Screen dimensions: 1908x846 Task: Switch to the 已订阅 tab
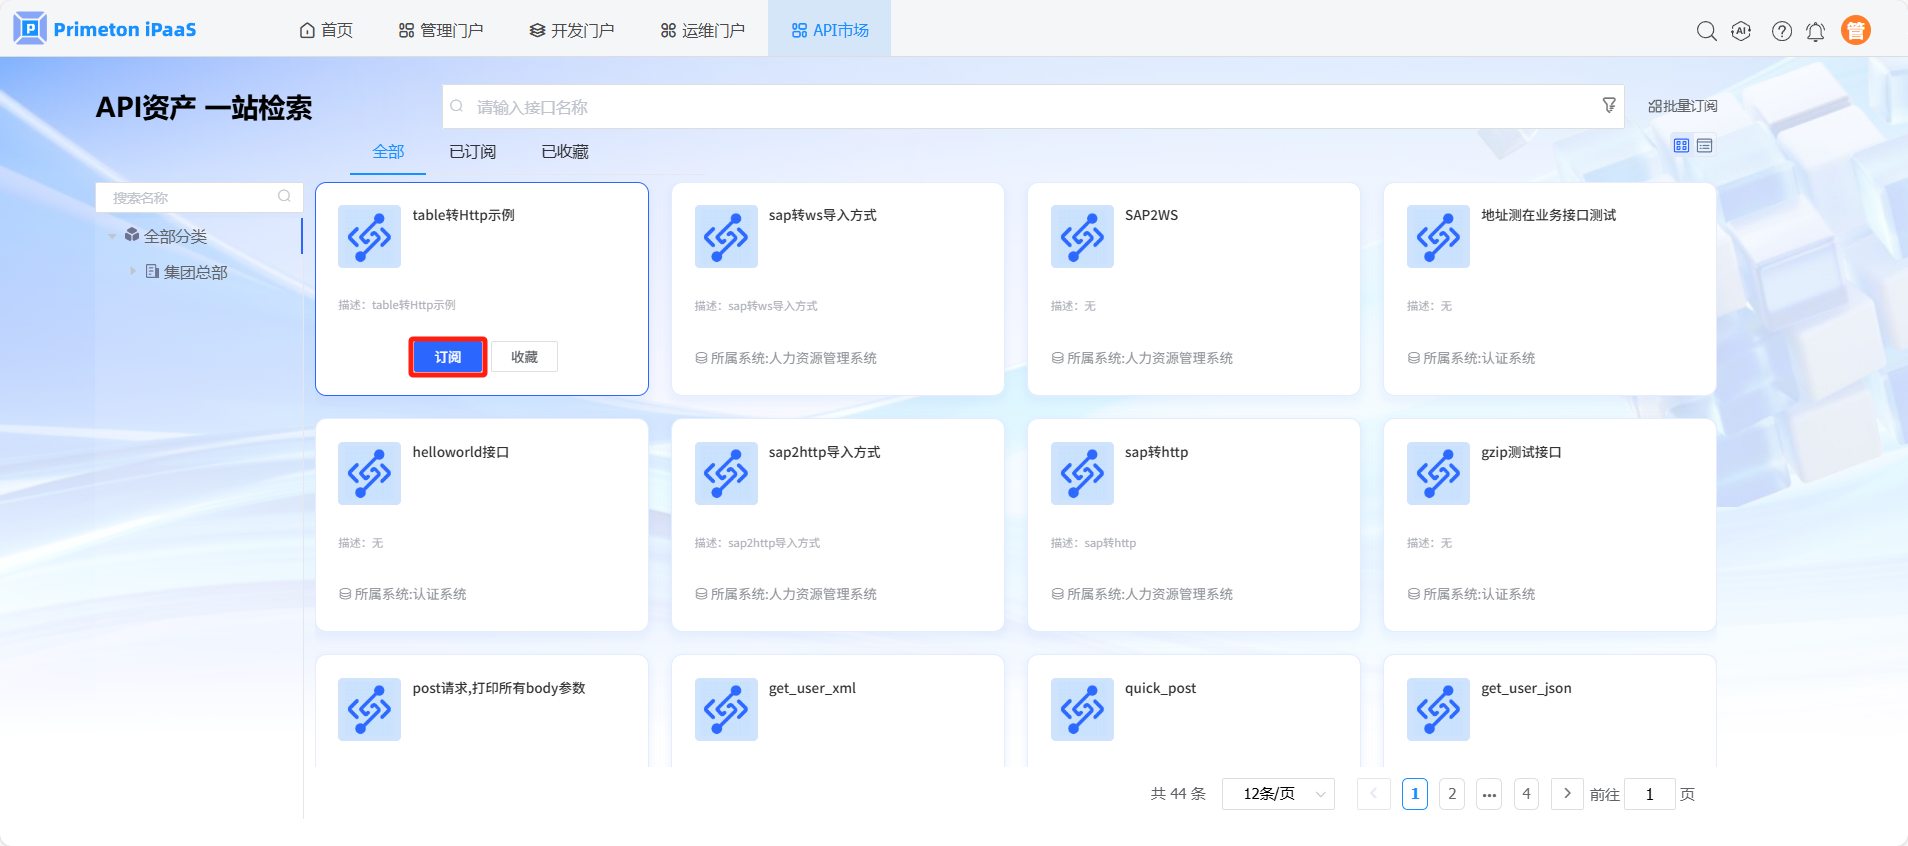[472, 152]
